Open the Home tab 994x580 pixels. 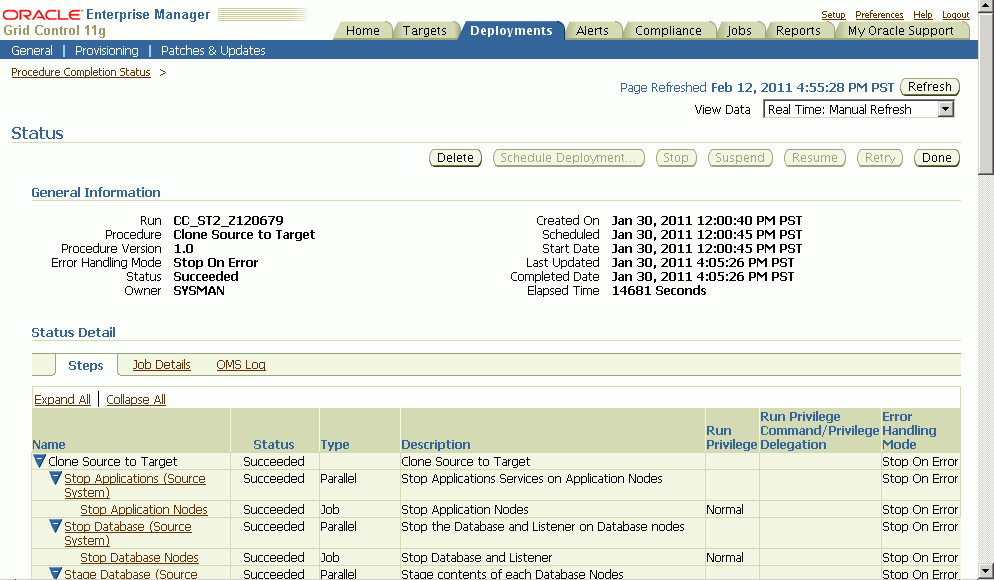tap(363, 30)
